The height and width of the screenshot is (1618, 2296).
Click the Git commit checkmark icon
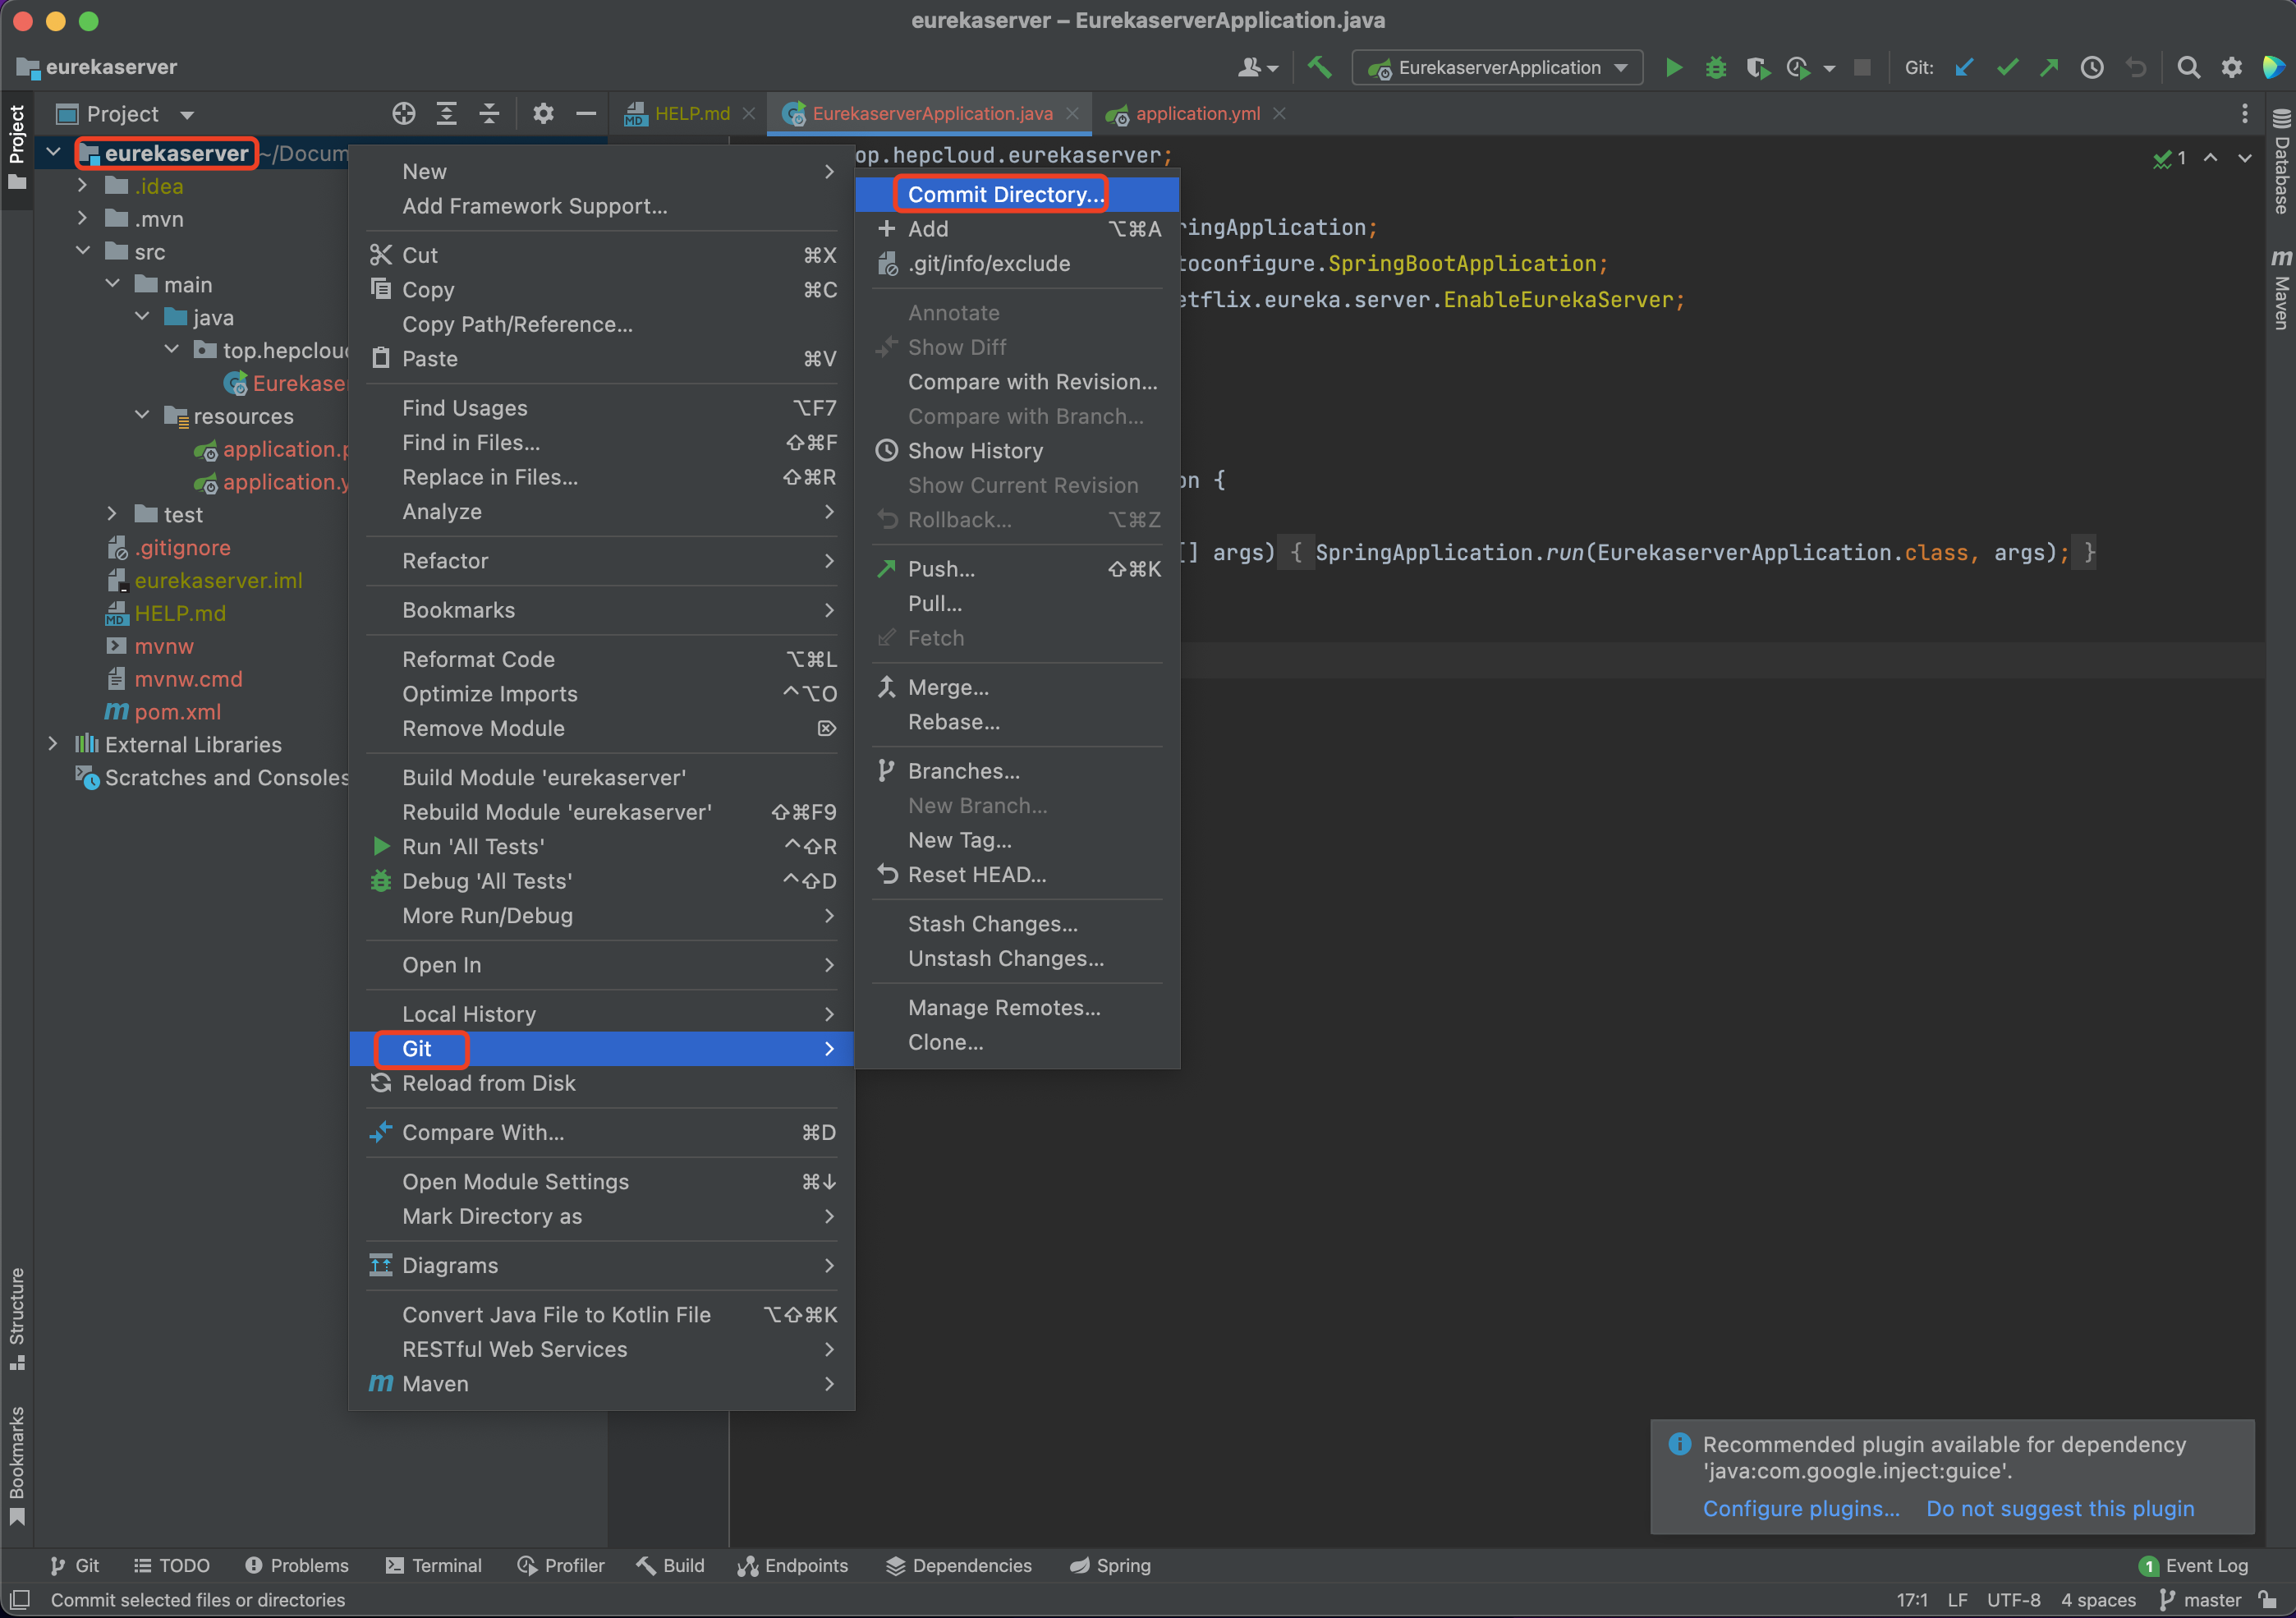2006,67
